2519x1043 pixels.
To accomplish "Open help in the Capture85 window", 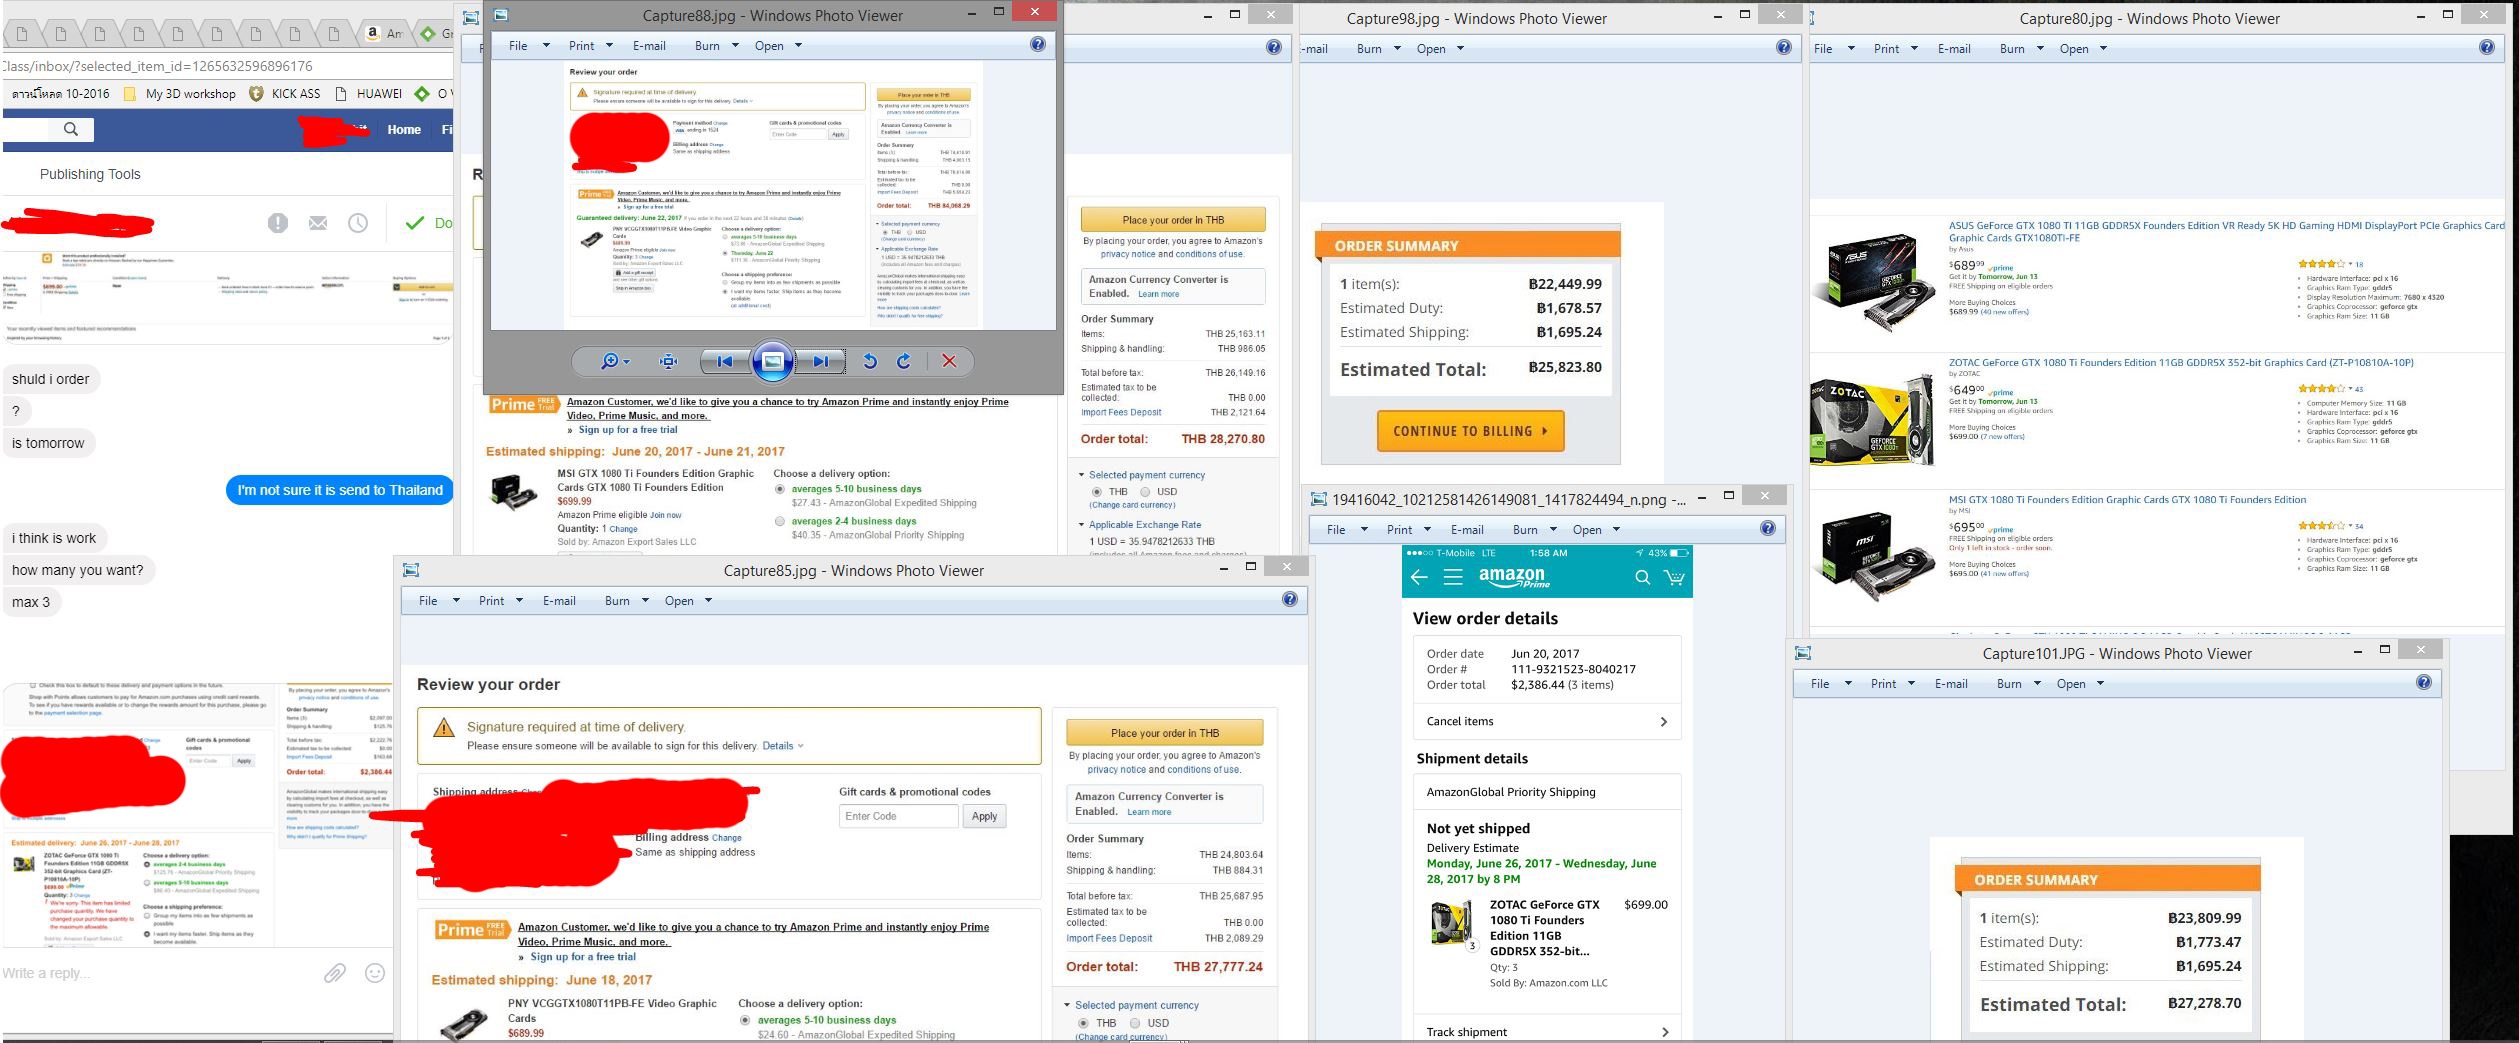I will [1290, 600].
